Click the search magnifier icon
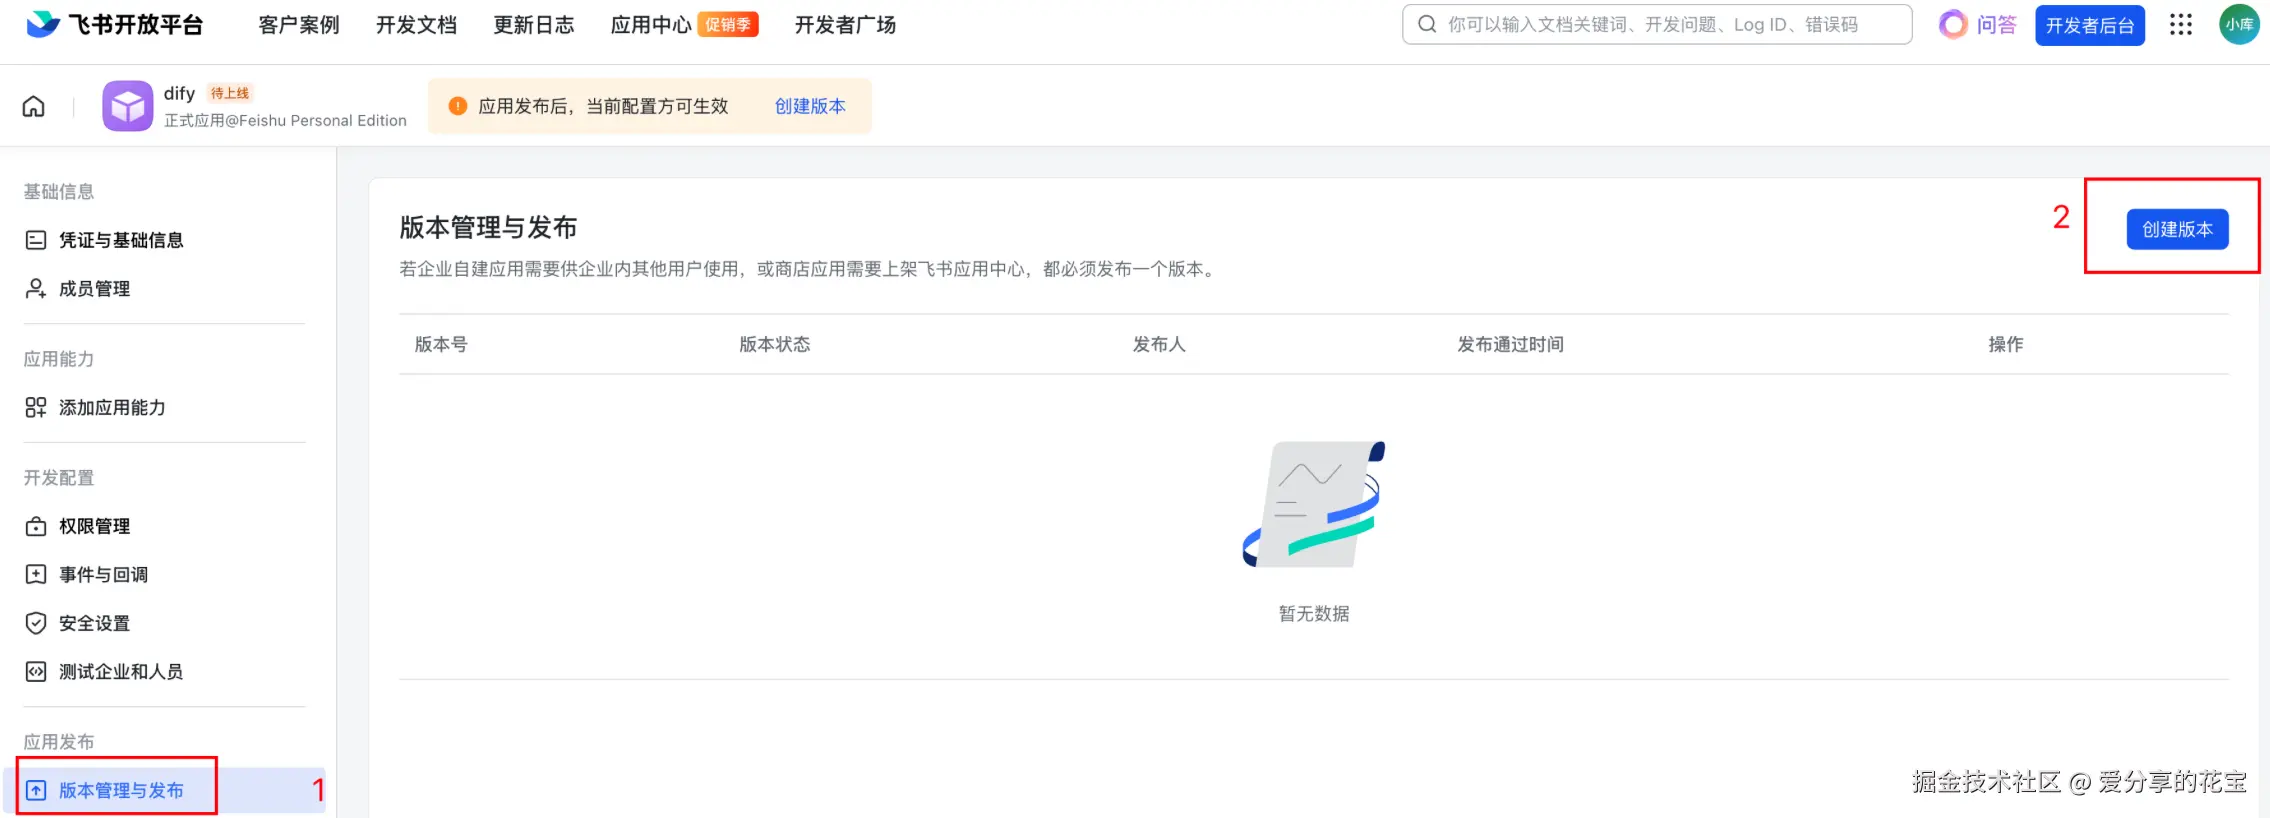 click(x=1427, y=24)
